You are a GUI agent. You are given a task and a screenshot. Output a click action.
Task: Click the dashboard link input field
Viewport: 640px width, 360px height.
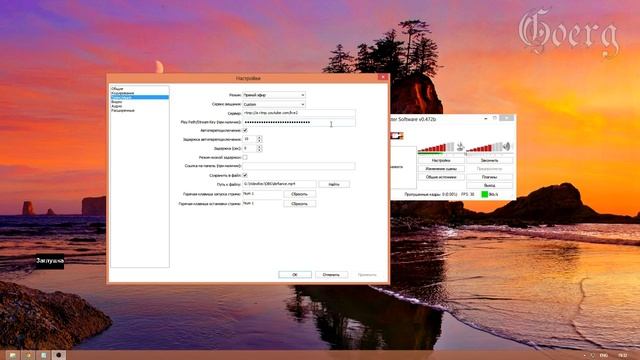[x=299, y=166]
